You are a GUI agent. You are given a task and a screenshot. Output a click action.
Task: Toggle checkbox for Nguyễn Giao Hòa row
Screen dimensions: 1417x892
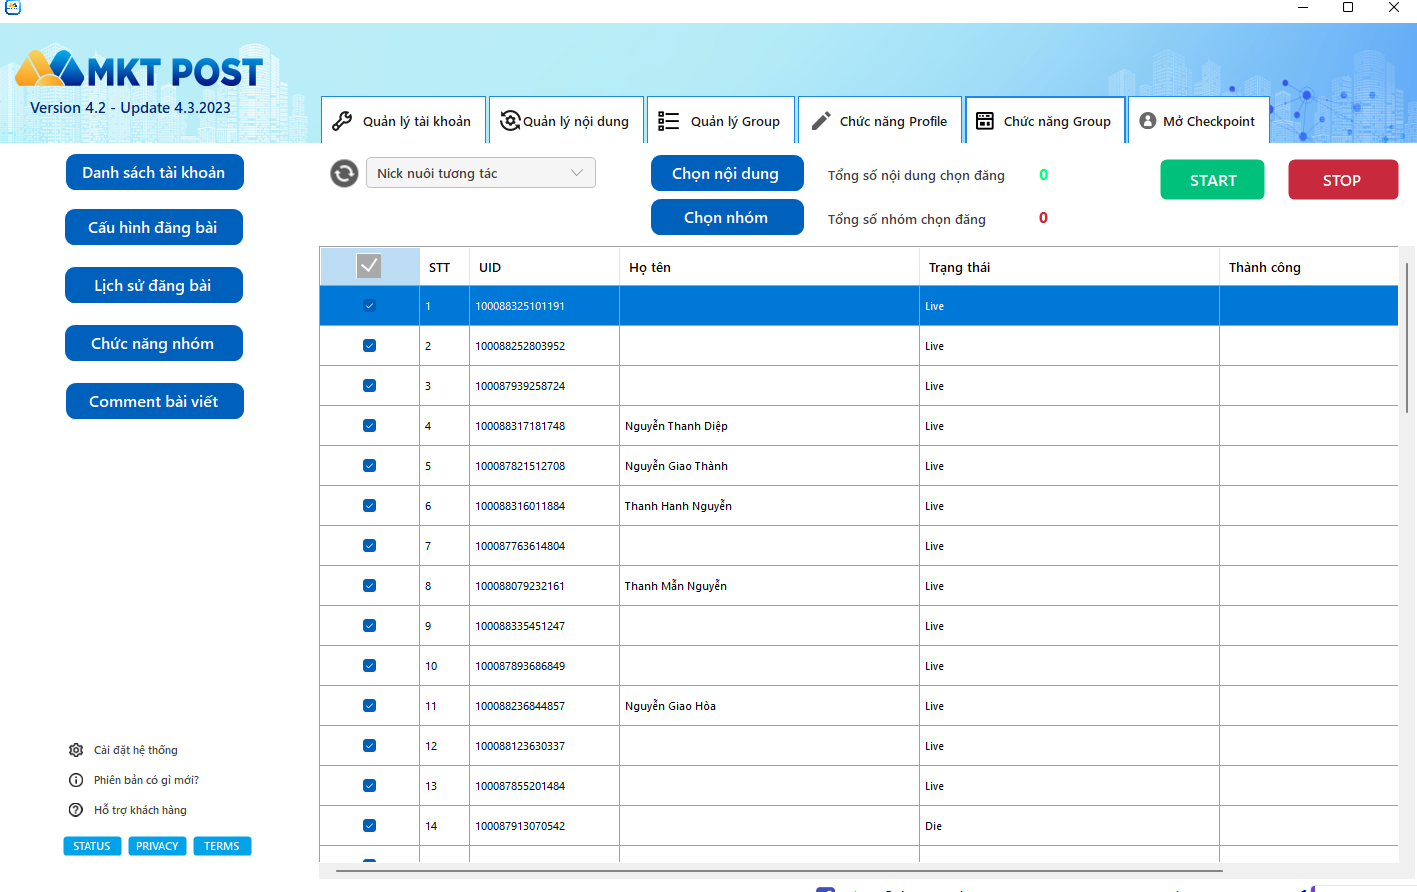(369, 706)
